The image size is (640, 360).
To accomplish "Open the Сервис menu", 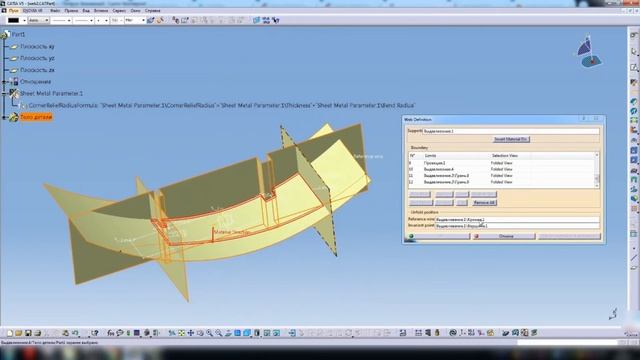I will click(119, 11).
